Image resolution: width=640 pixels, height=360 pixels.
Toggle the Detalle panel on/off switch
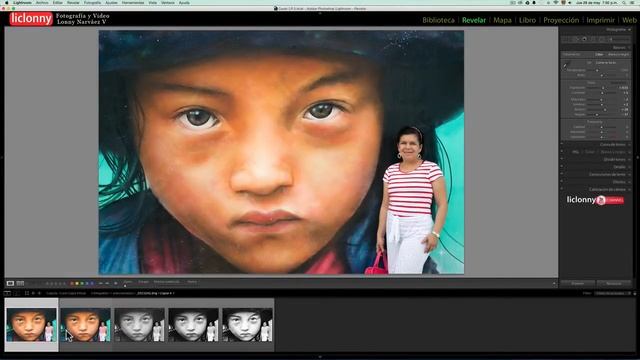point(562,167)
